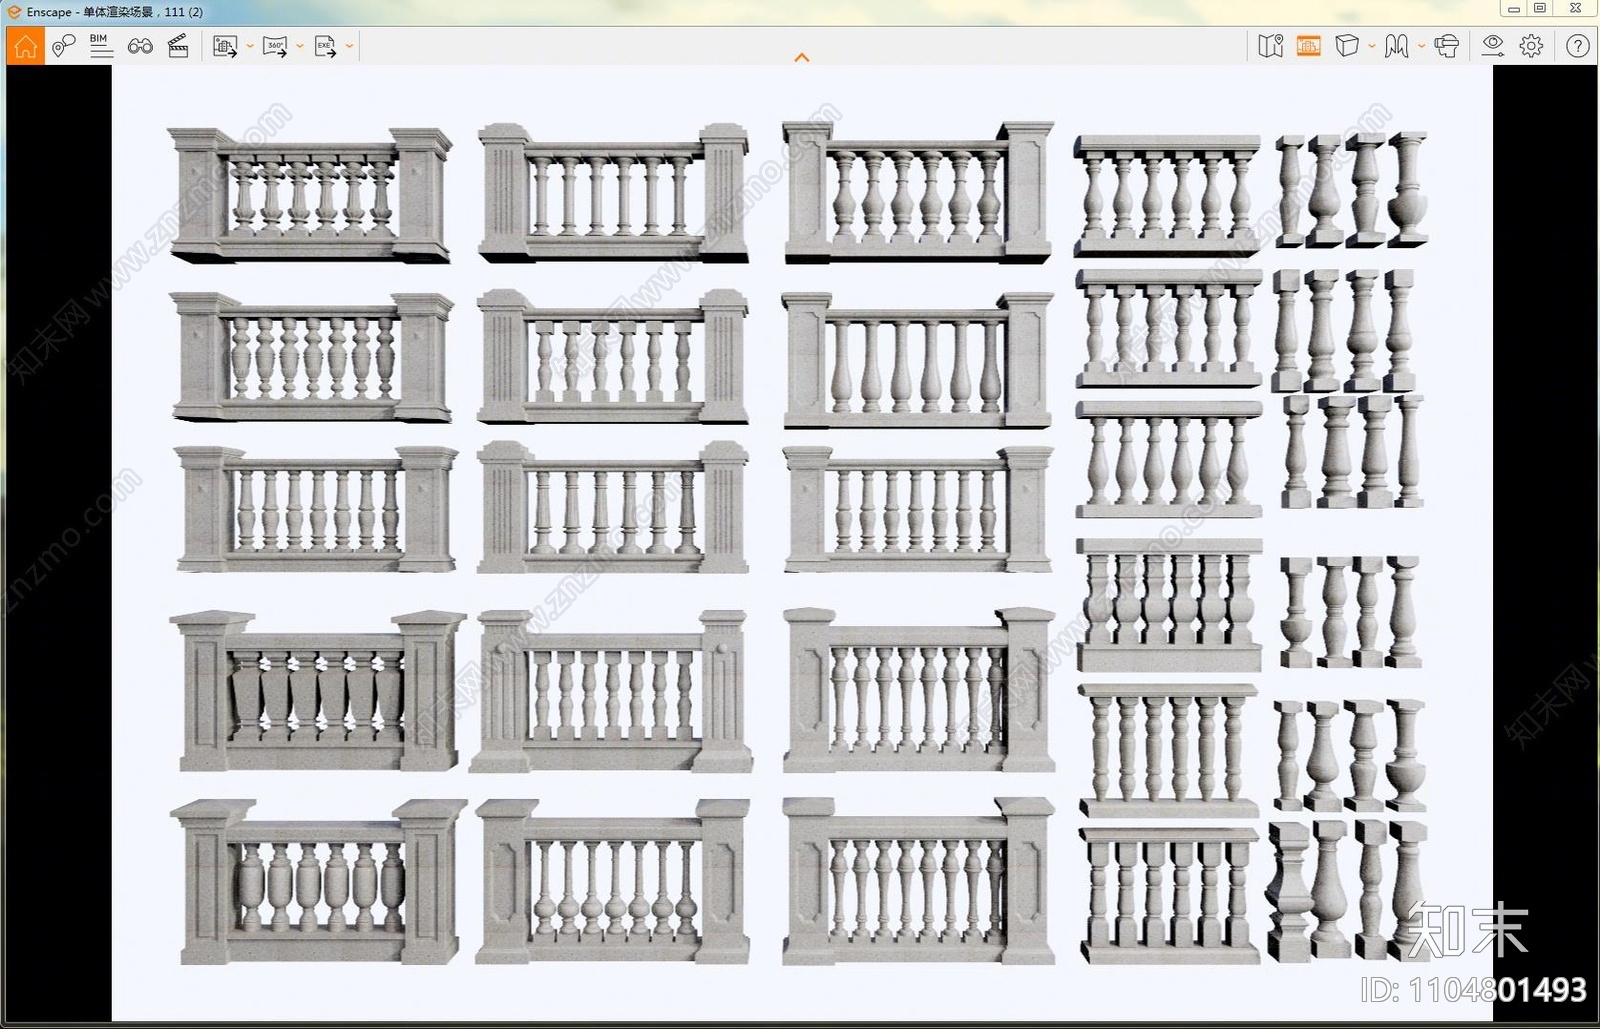Click the 360° panorama export icon
Image resolution: width=1600 pixels, height=1029 pixels.
pos(275,46)
